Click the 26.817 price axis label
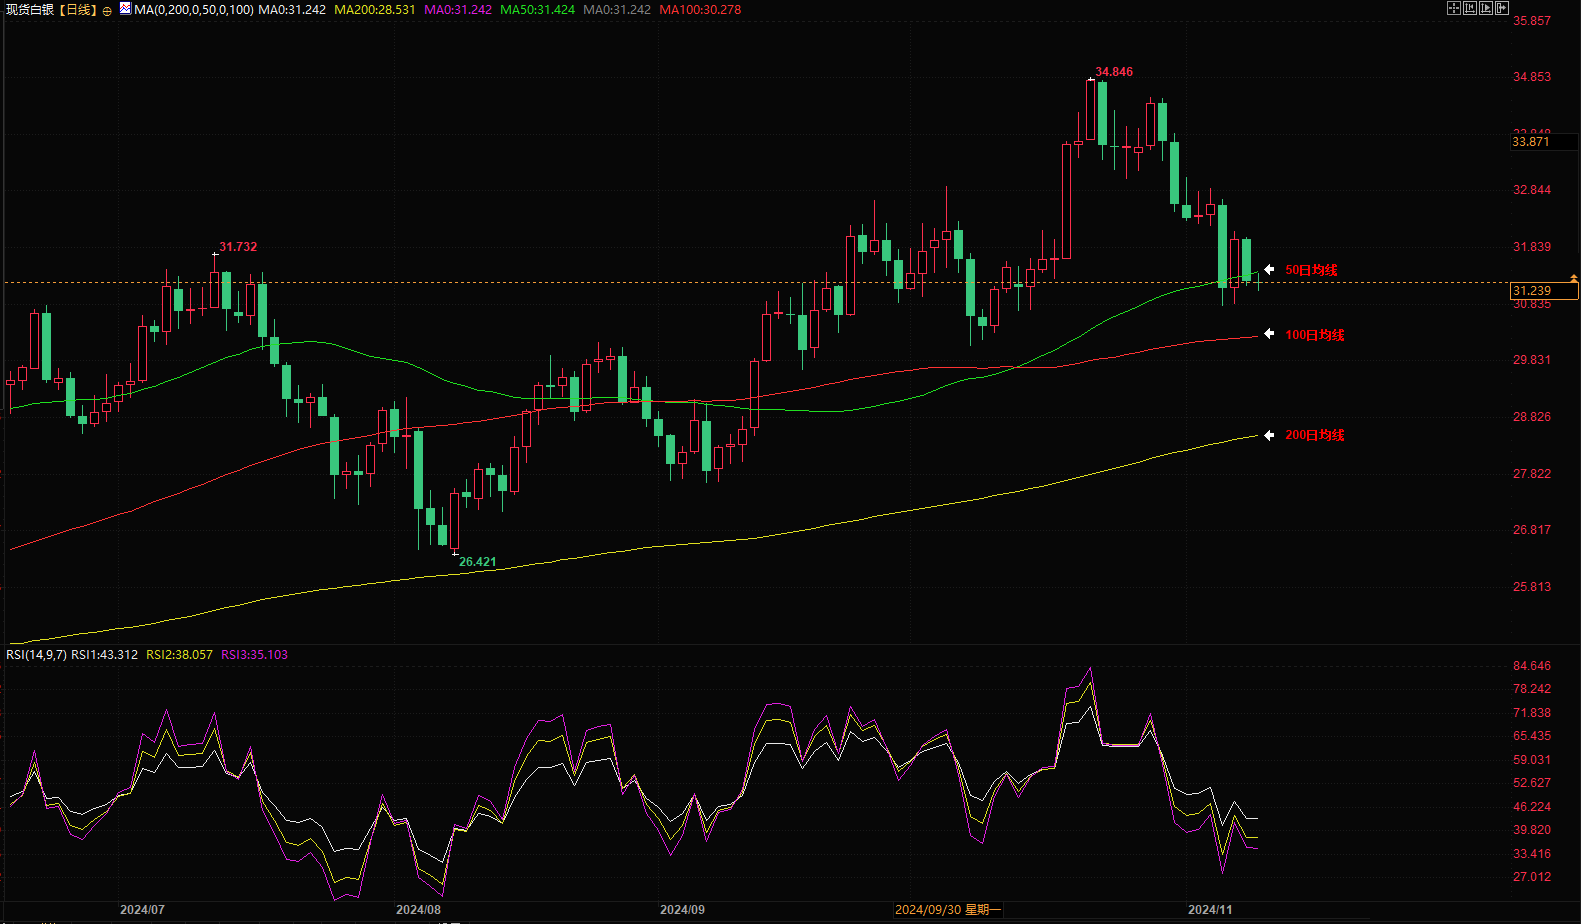Image resolution: width=1581 pixels, height=924 pixels. point(1532,530)
